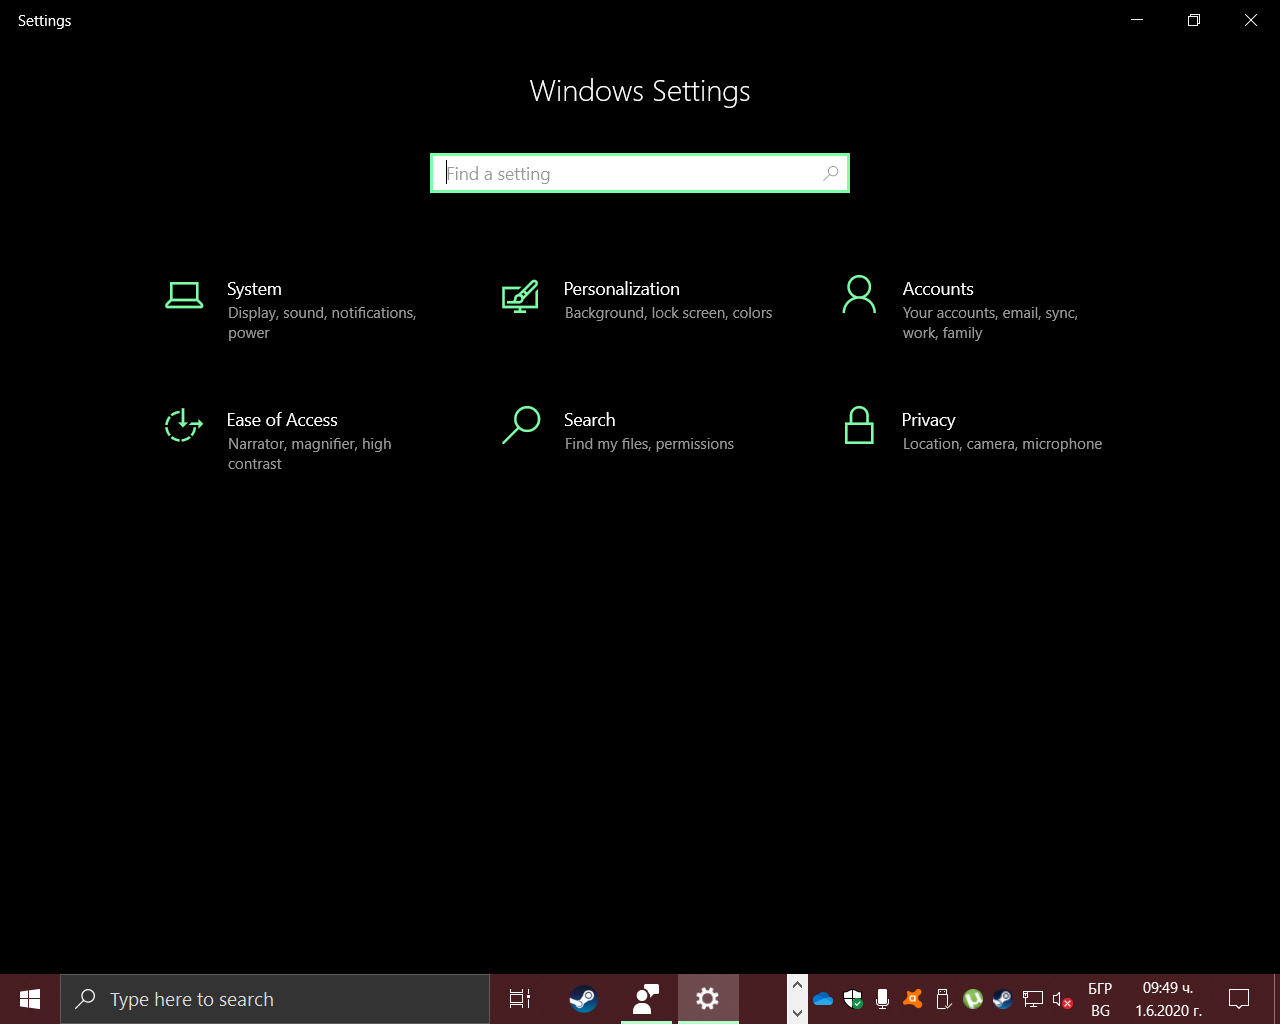Open Windows Security shield tray icon
The image size is (1280, 1024).
(853, 999)
